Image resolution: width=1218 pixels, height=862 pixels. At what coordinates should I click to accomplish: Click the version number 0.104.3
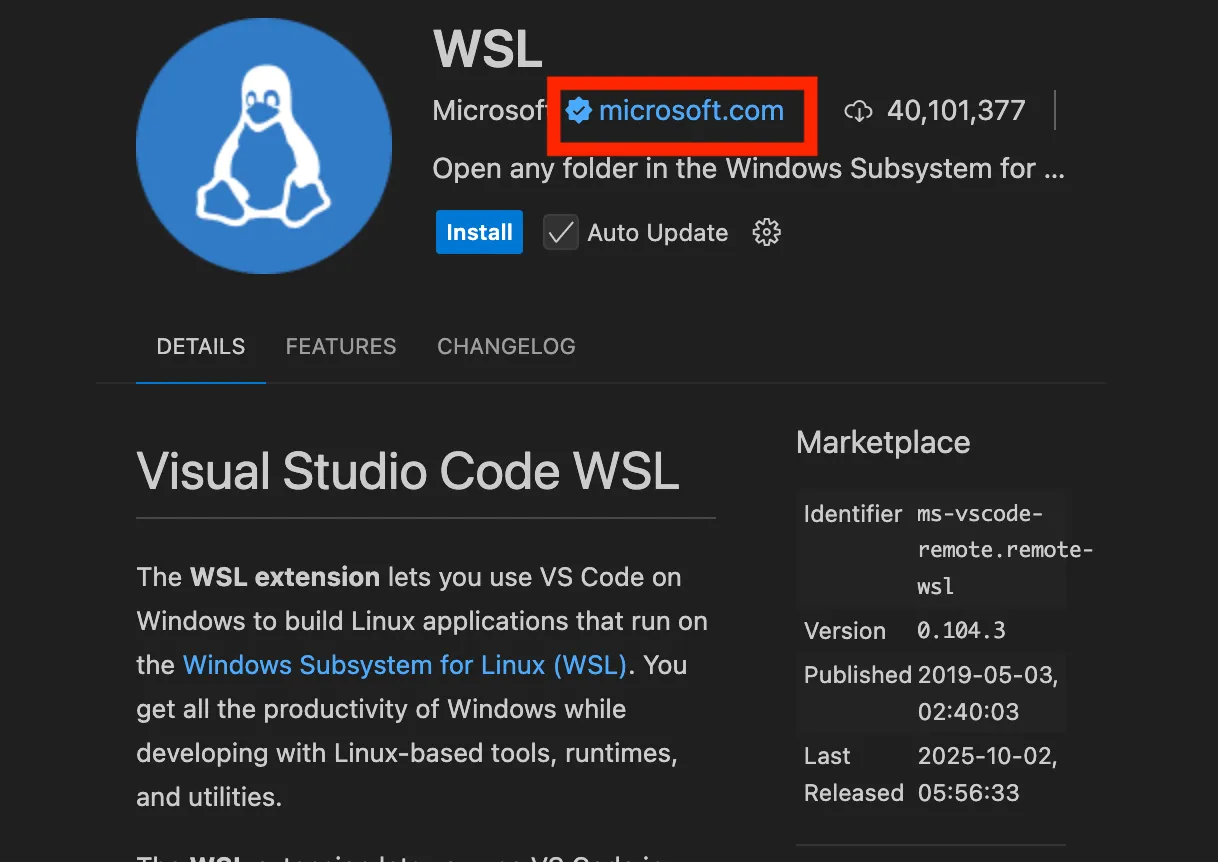[x=961, y=631]
